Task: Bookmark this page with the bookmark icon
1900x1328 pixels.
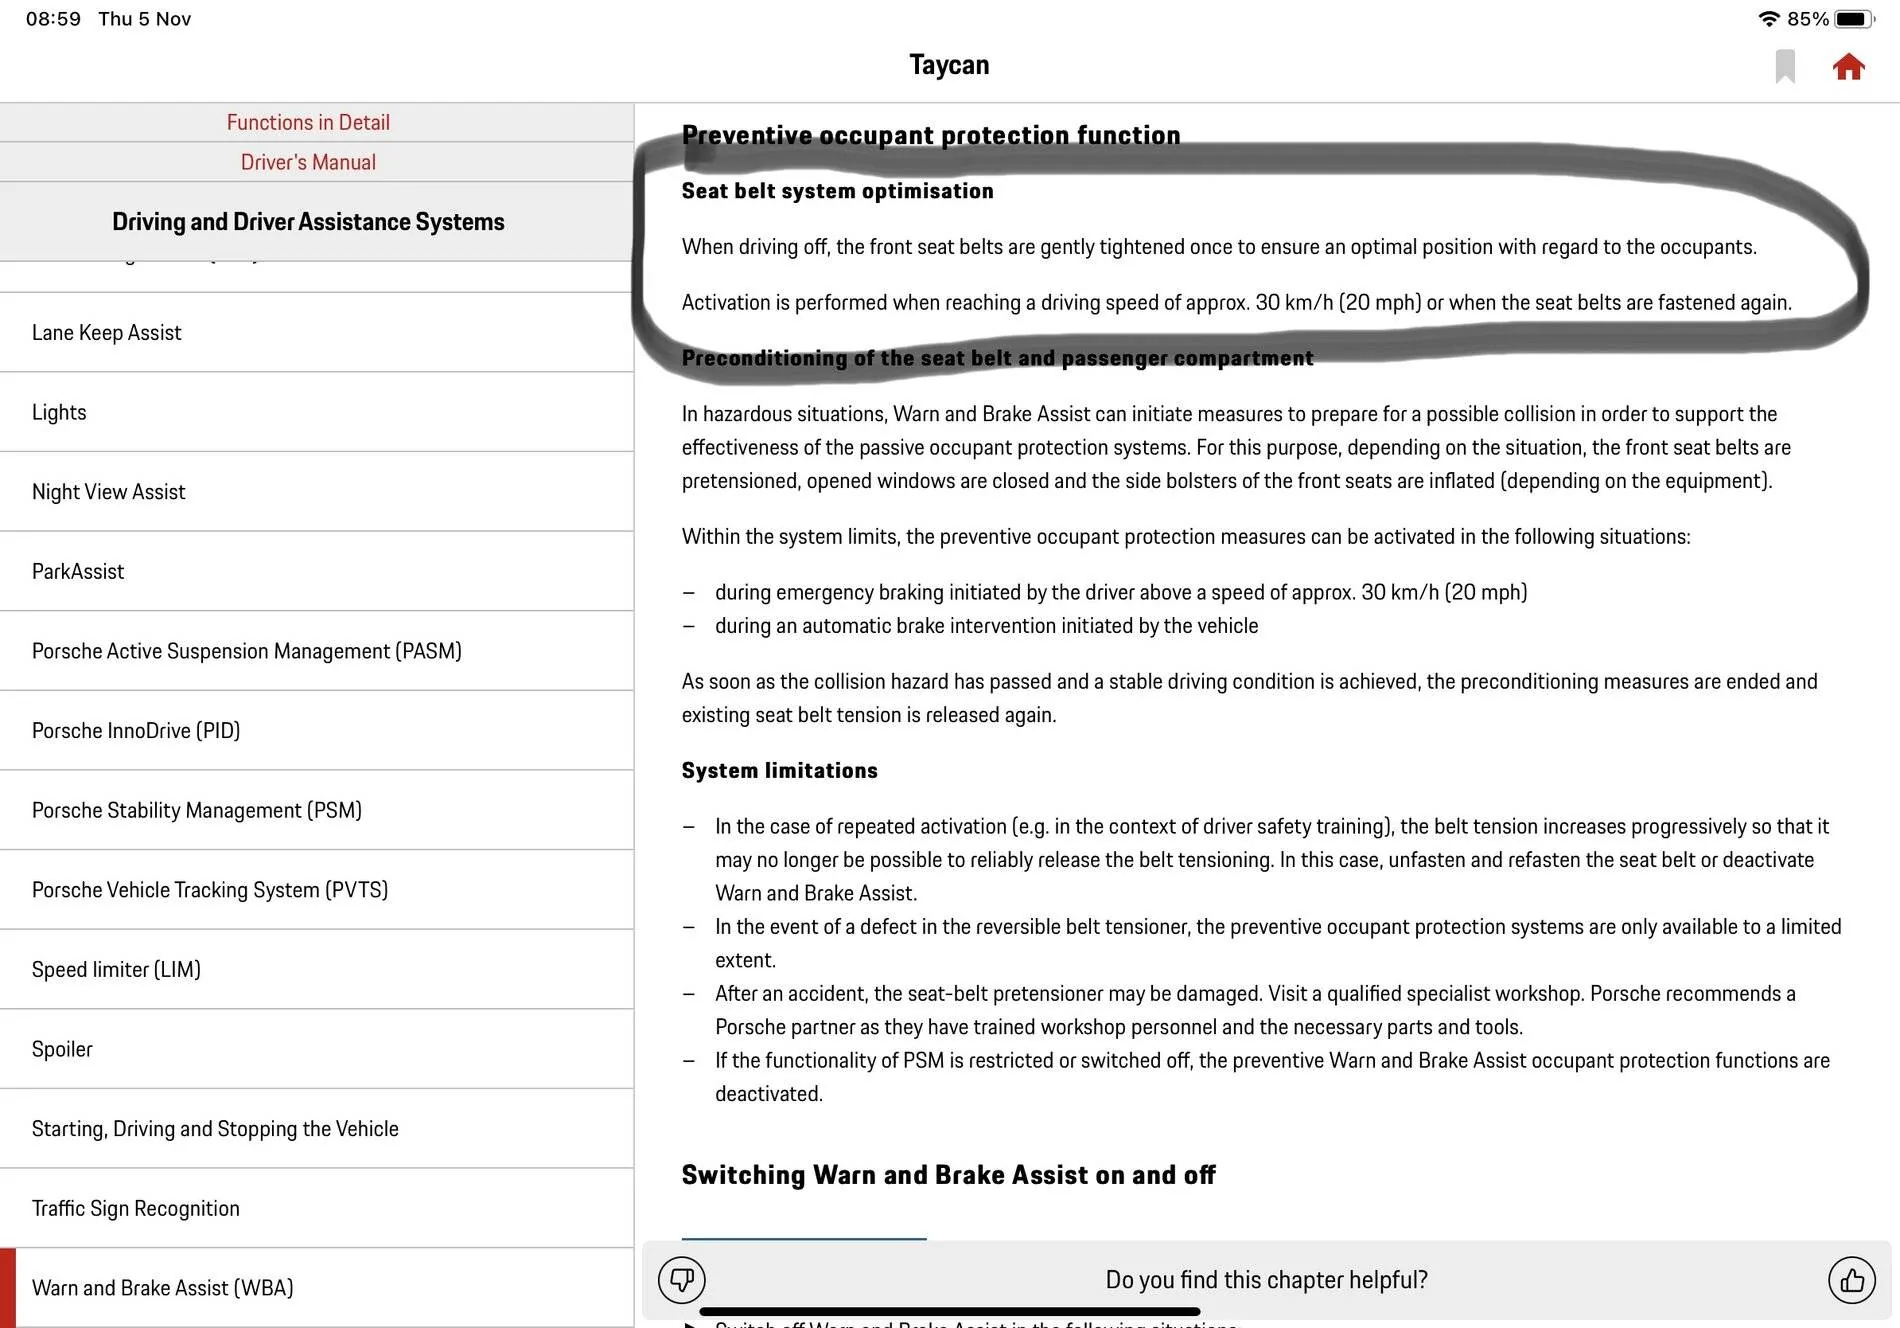Action: coord(1785,66)
